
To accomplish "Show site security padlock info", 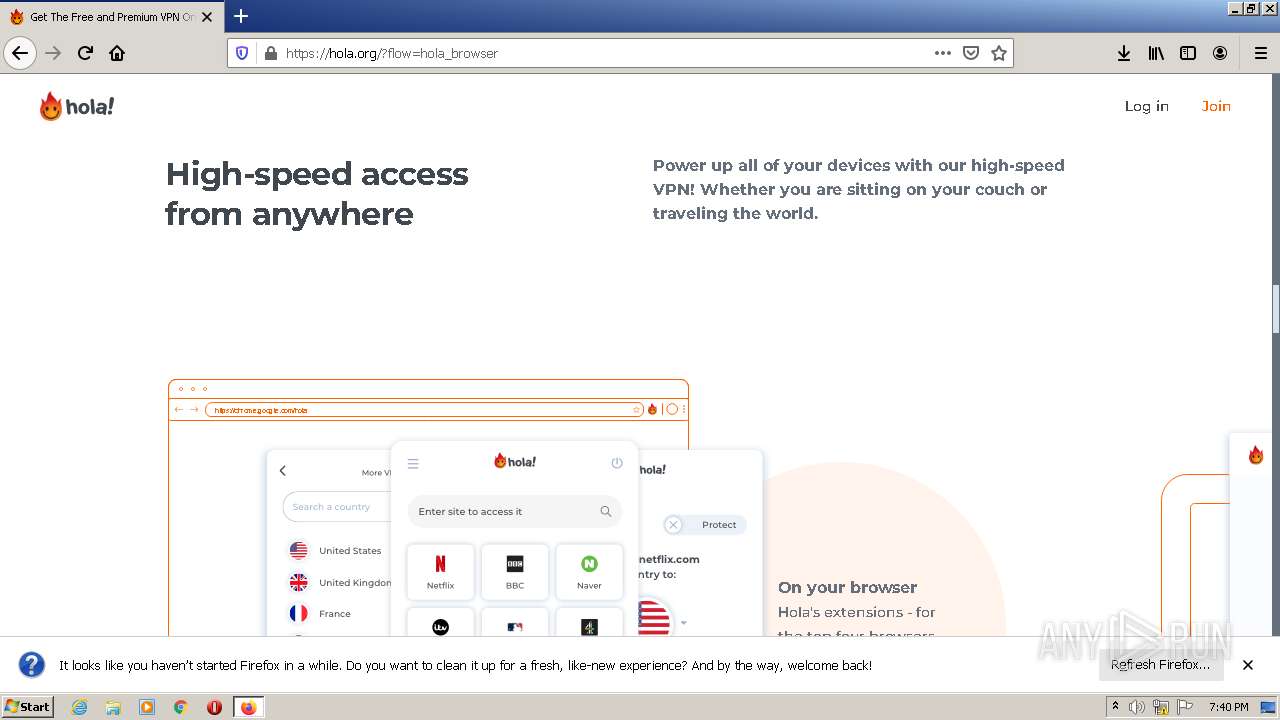I will (x=270, y=53).
